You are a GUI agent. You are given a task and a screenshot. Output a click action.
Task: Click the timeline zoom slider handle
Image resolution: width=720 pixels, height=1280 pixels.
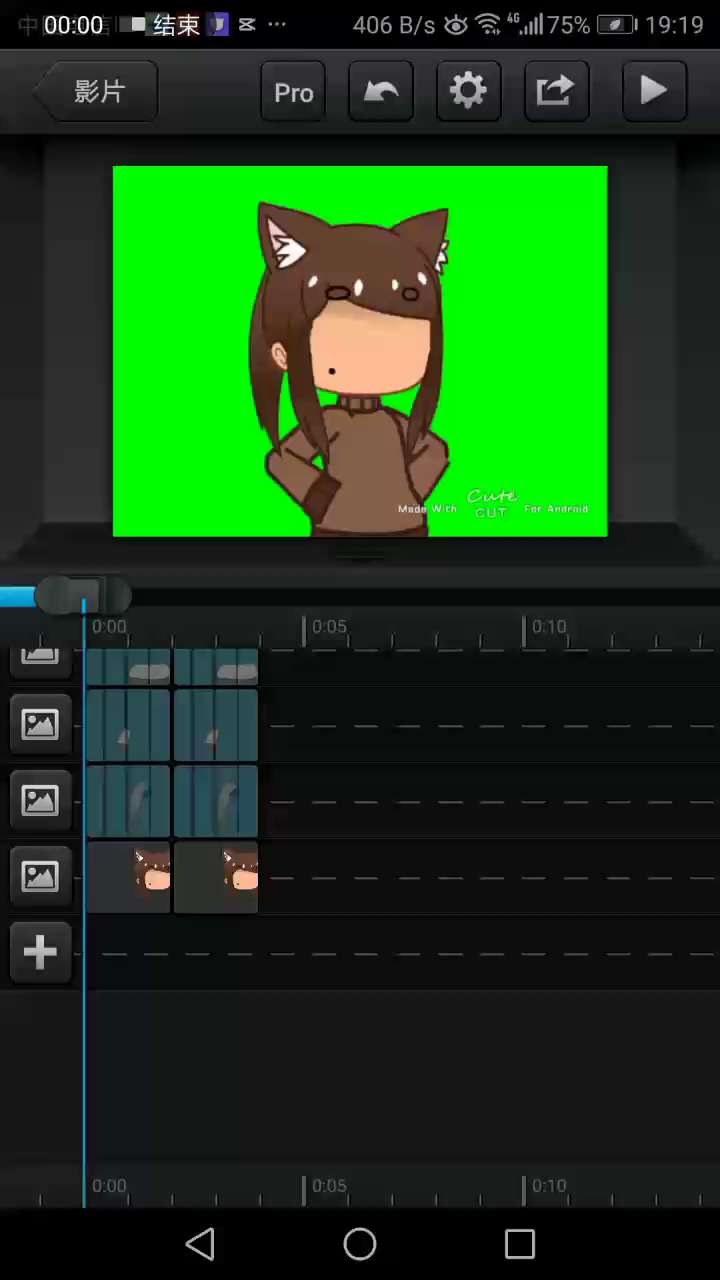click(x=83, y=595)
